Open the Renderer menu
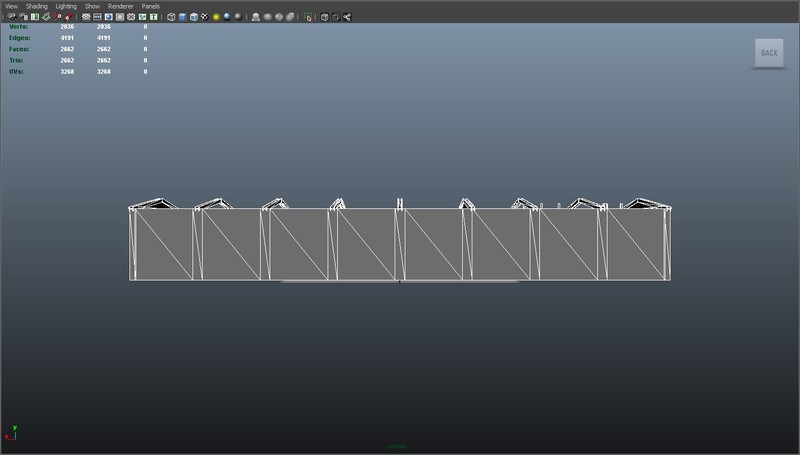 coord(120,6)
